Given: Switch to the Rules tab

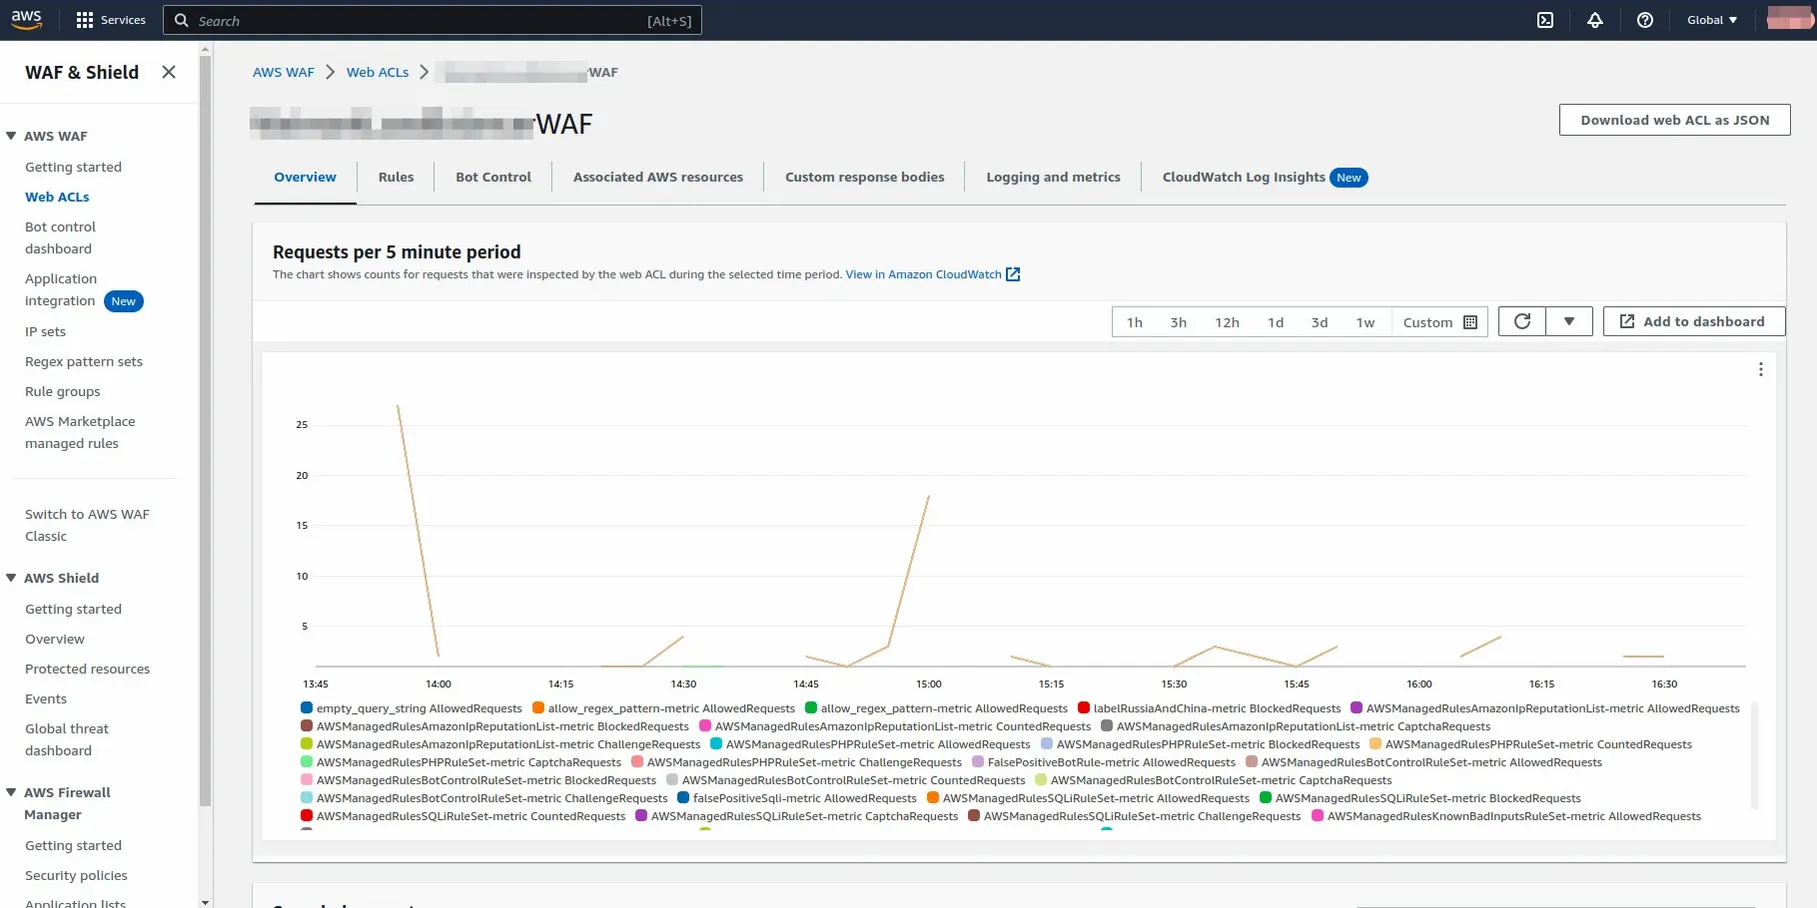Looking at the screenshot, I should coord(396,176).
